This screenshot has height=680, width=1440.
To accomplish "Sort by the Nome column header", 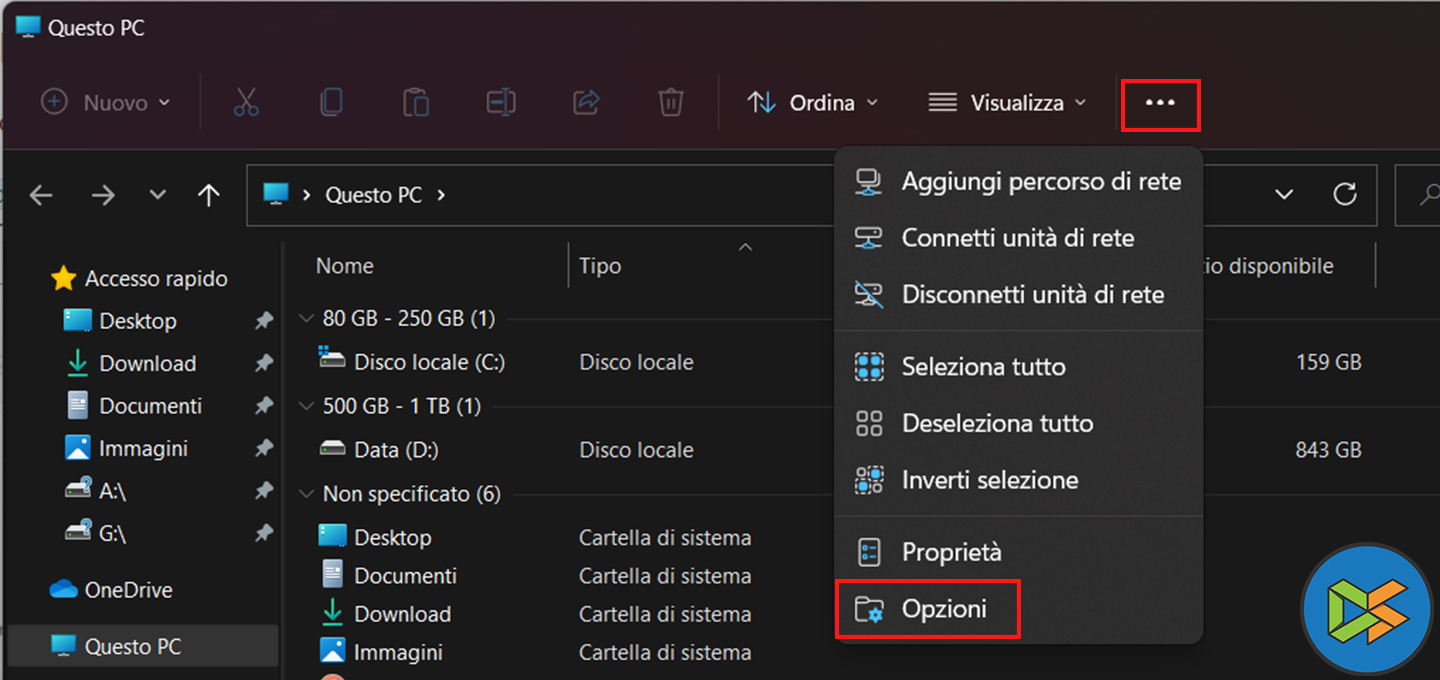I will [345, 266].
